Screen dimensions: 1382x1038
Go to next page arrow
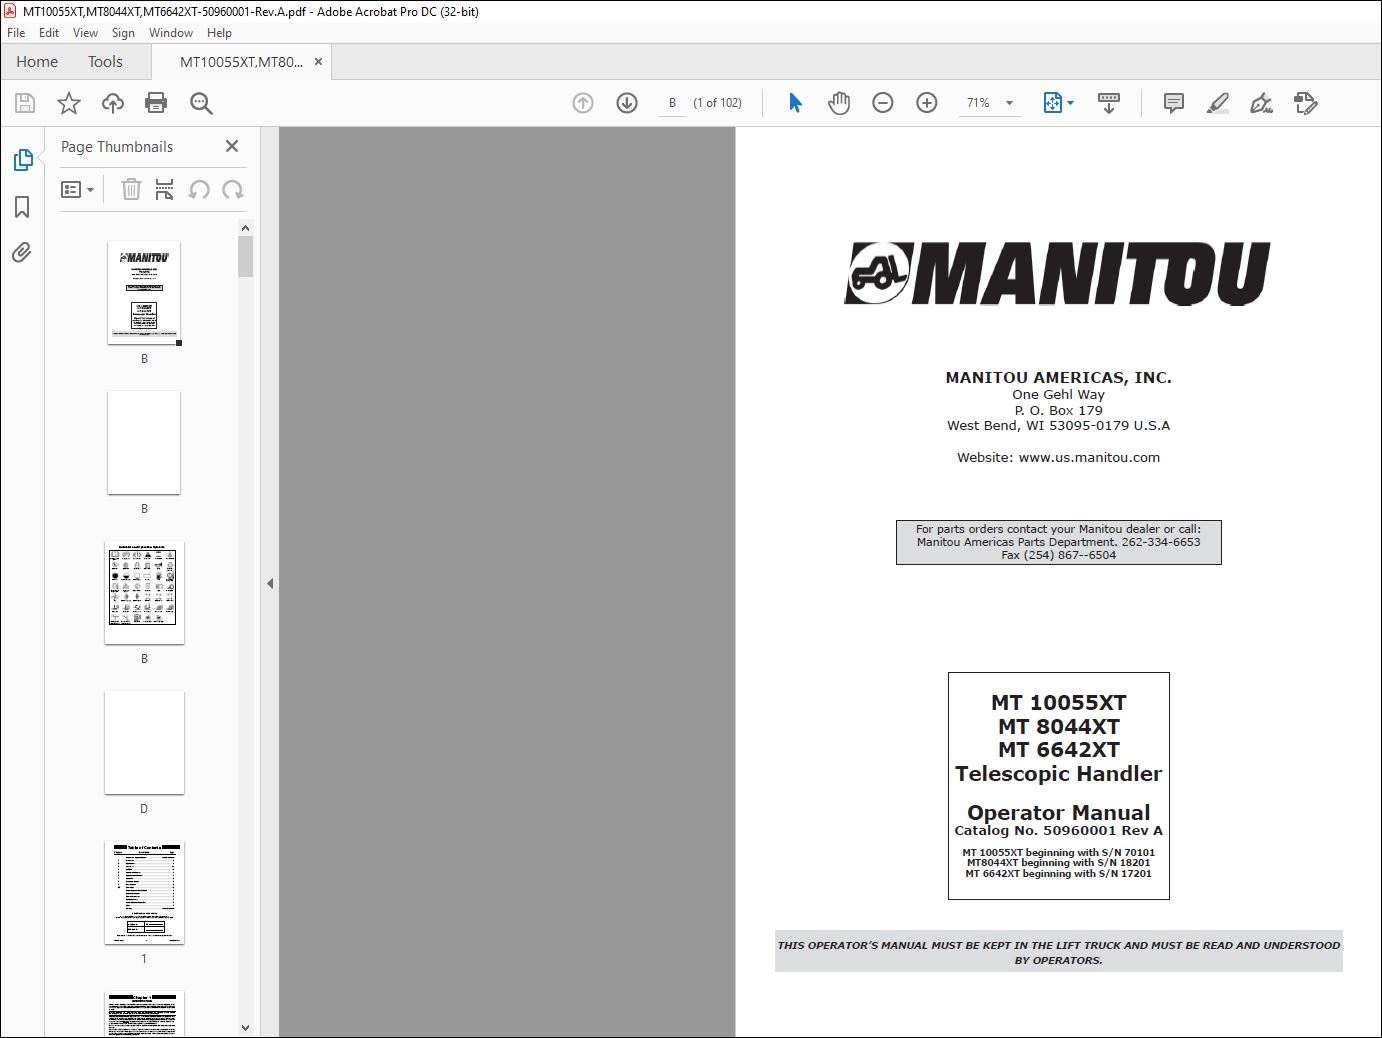point(627,103)
